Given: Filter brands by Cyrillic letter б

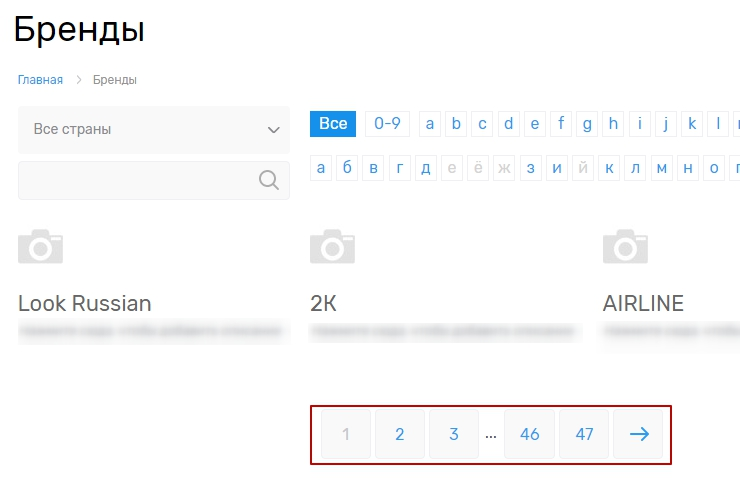Looking at the screenshot, I should coord(347,168).
